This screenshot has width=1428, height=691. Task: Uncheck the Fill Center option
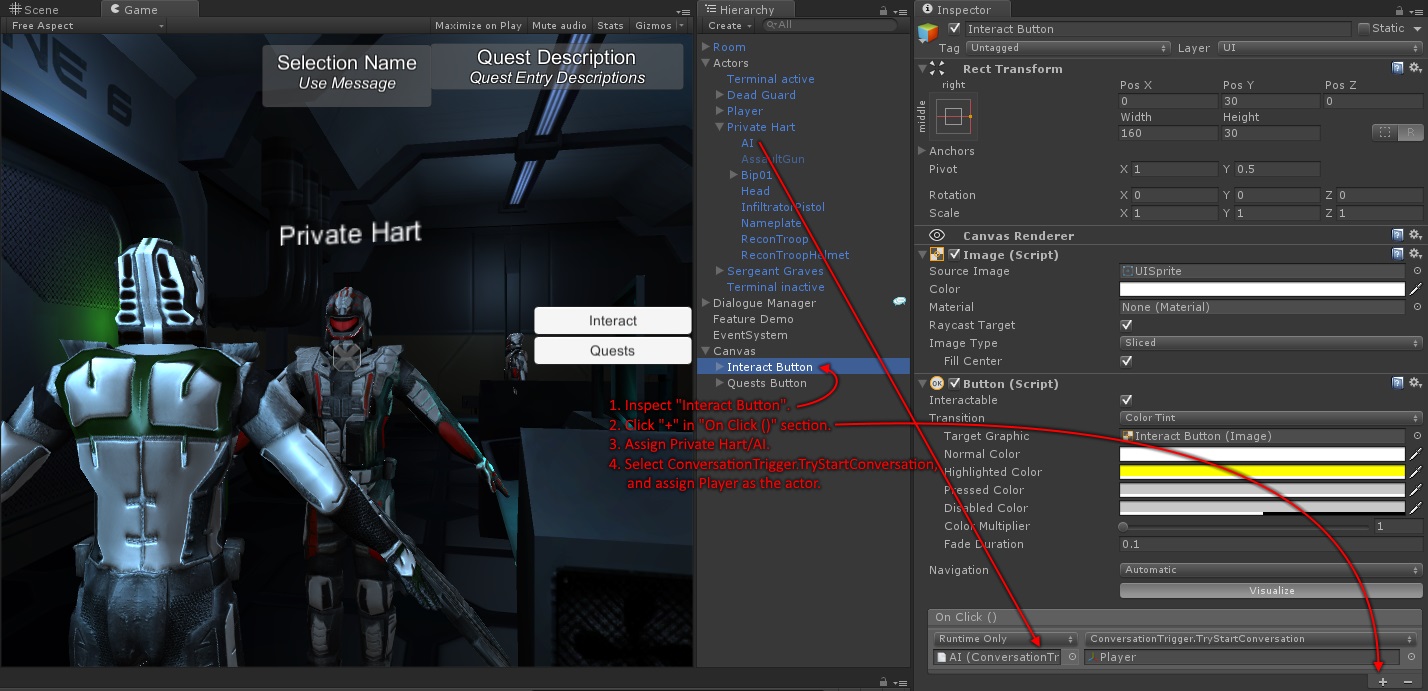[x=1127, y=361]
